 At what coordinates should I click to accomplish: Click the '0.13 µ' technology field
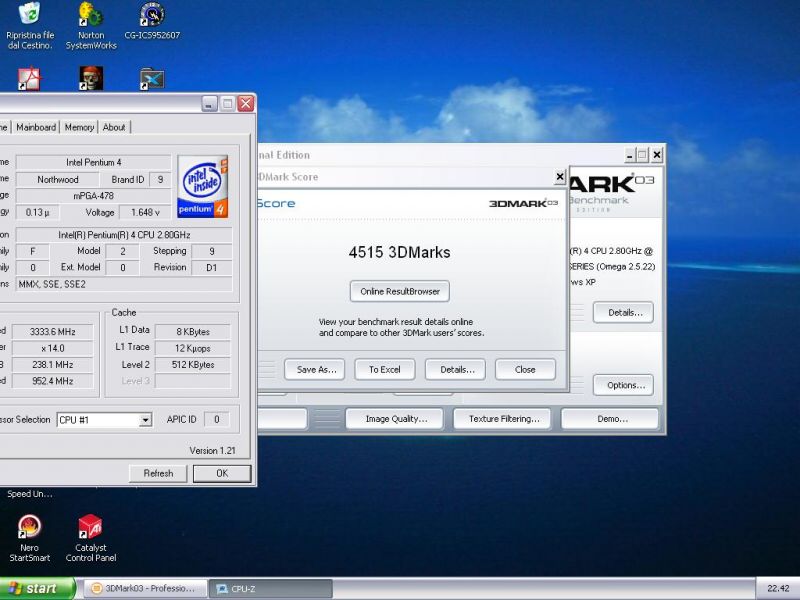37,212
